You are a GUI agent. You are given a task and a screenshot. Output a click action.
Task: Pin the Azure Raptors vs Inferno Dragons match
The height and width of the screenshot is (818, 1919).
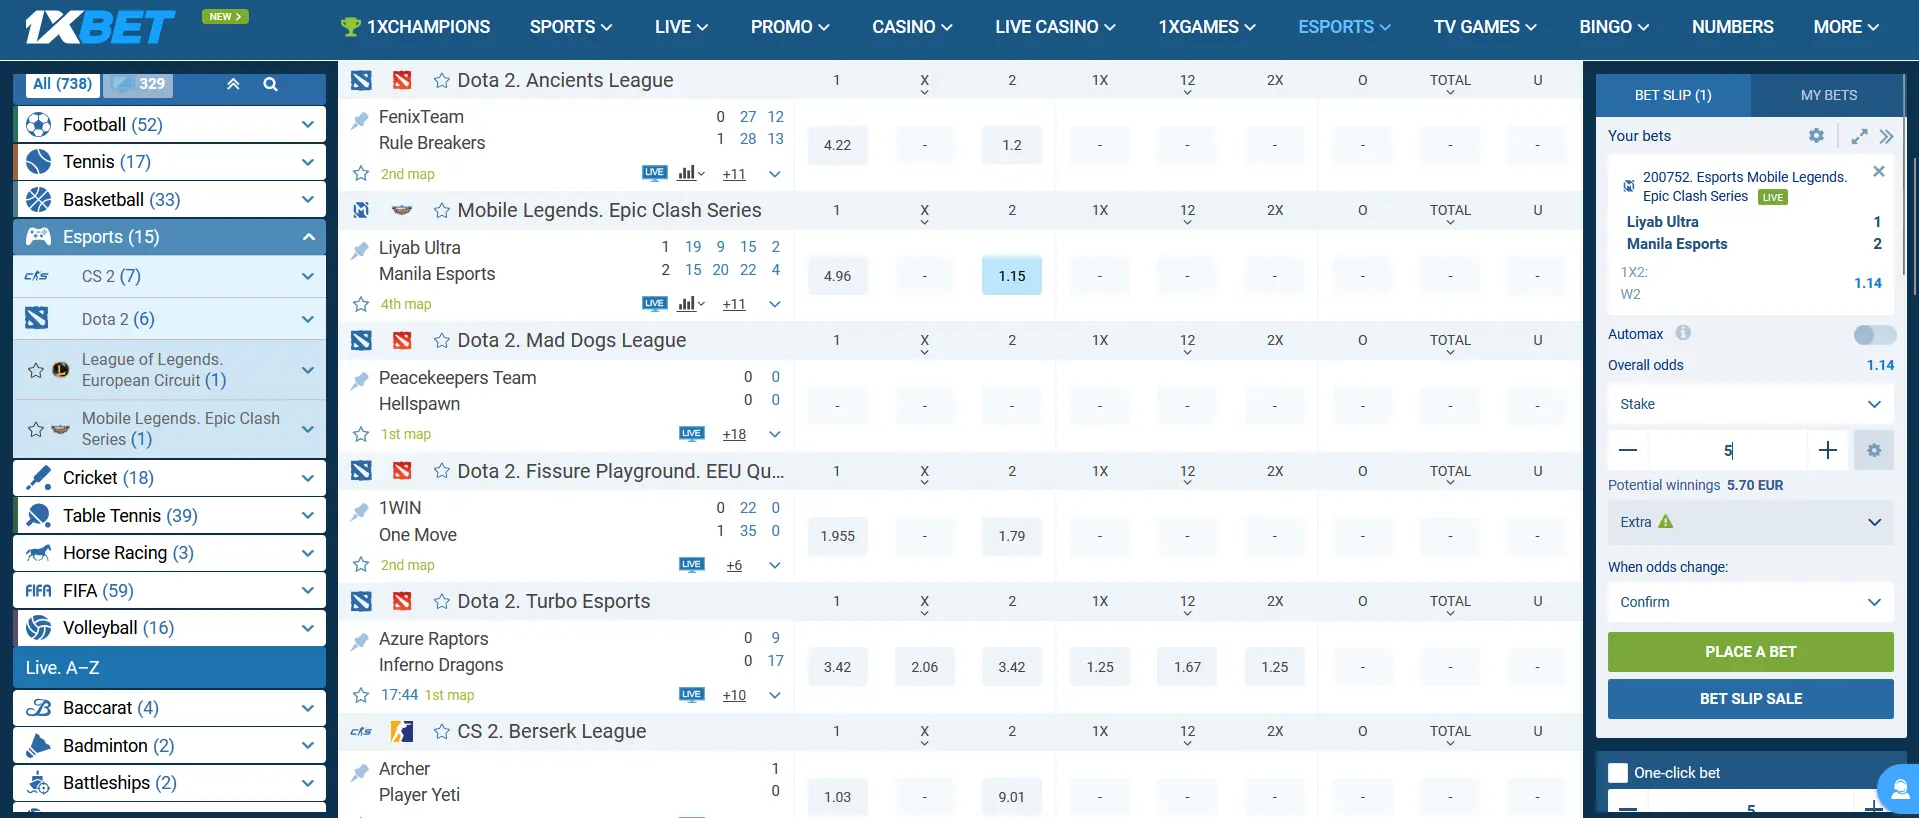click(x=360, y=643)
